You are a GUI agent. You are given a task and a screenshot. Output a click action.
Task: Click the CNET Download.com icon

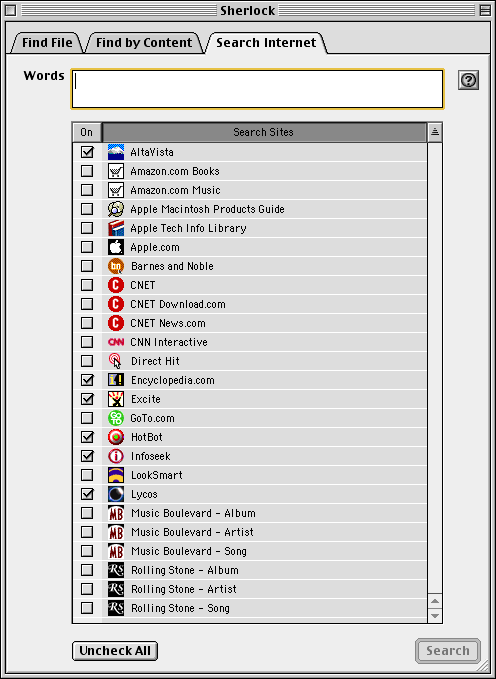(x=116, y=304)
